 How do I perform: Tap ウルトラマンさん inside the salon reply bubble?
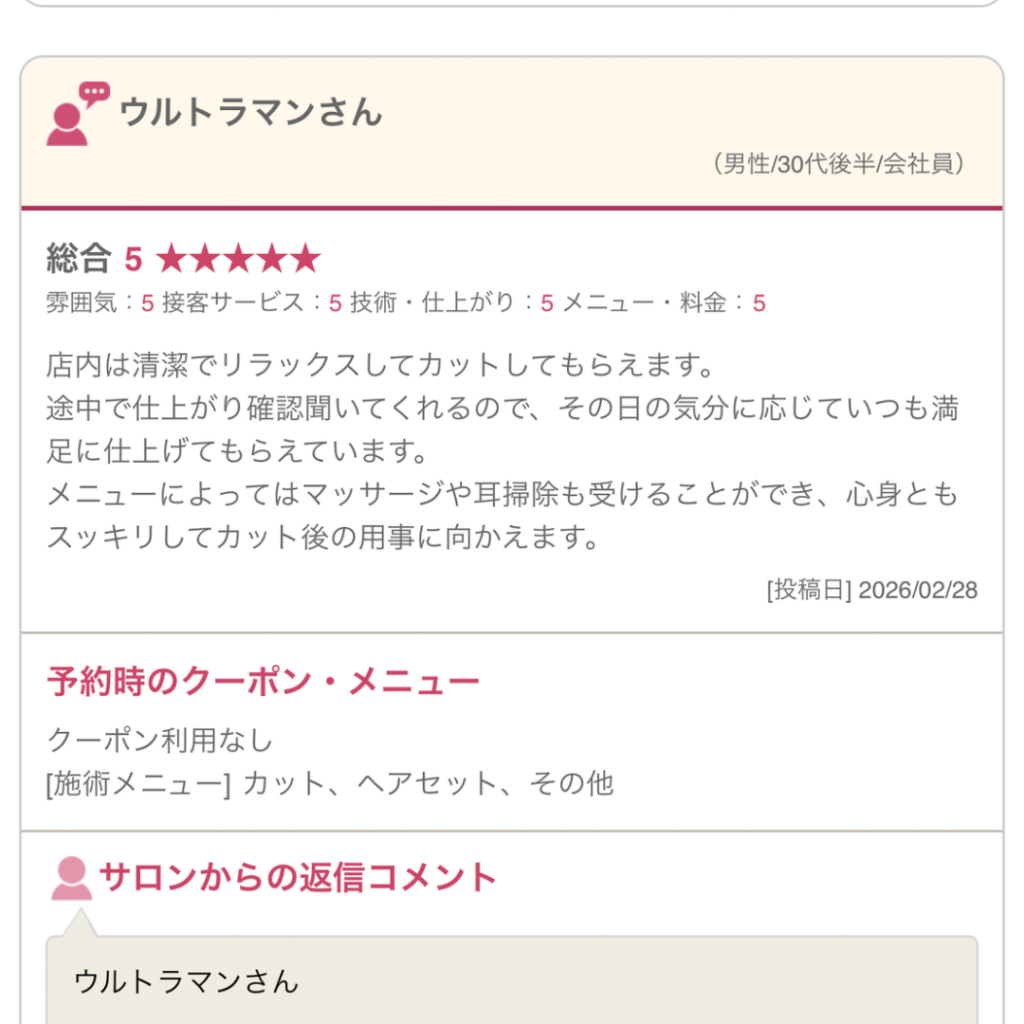187,981
